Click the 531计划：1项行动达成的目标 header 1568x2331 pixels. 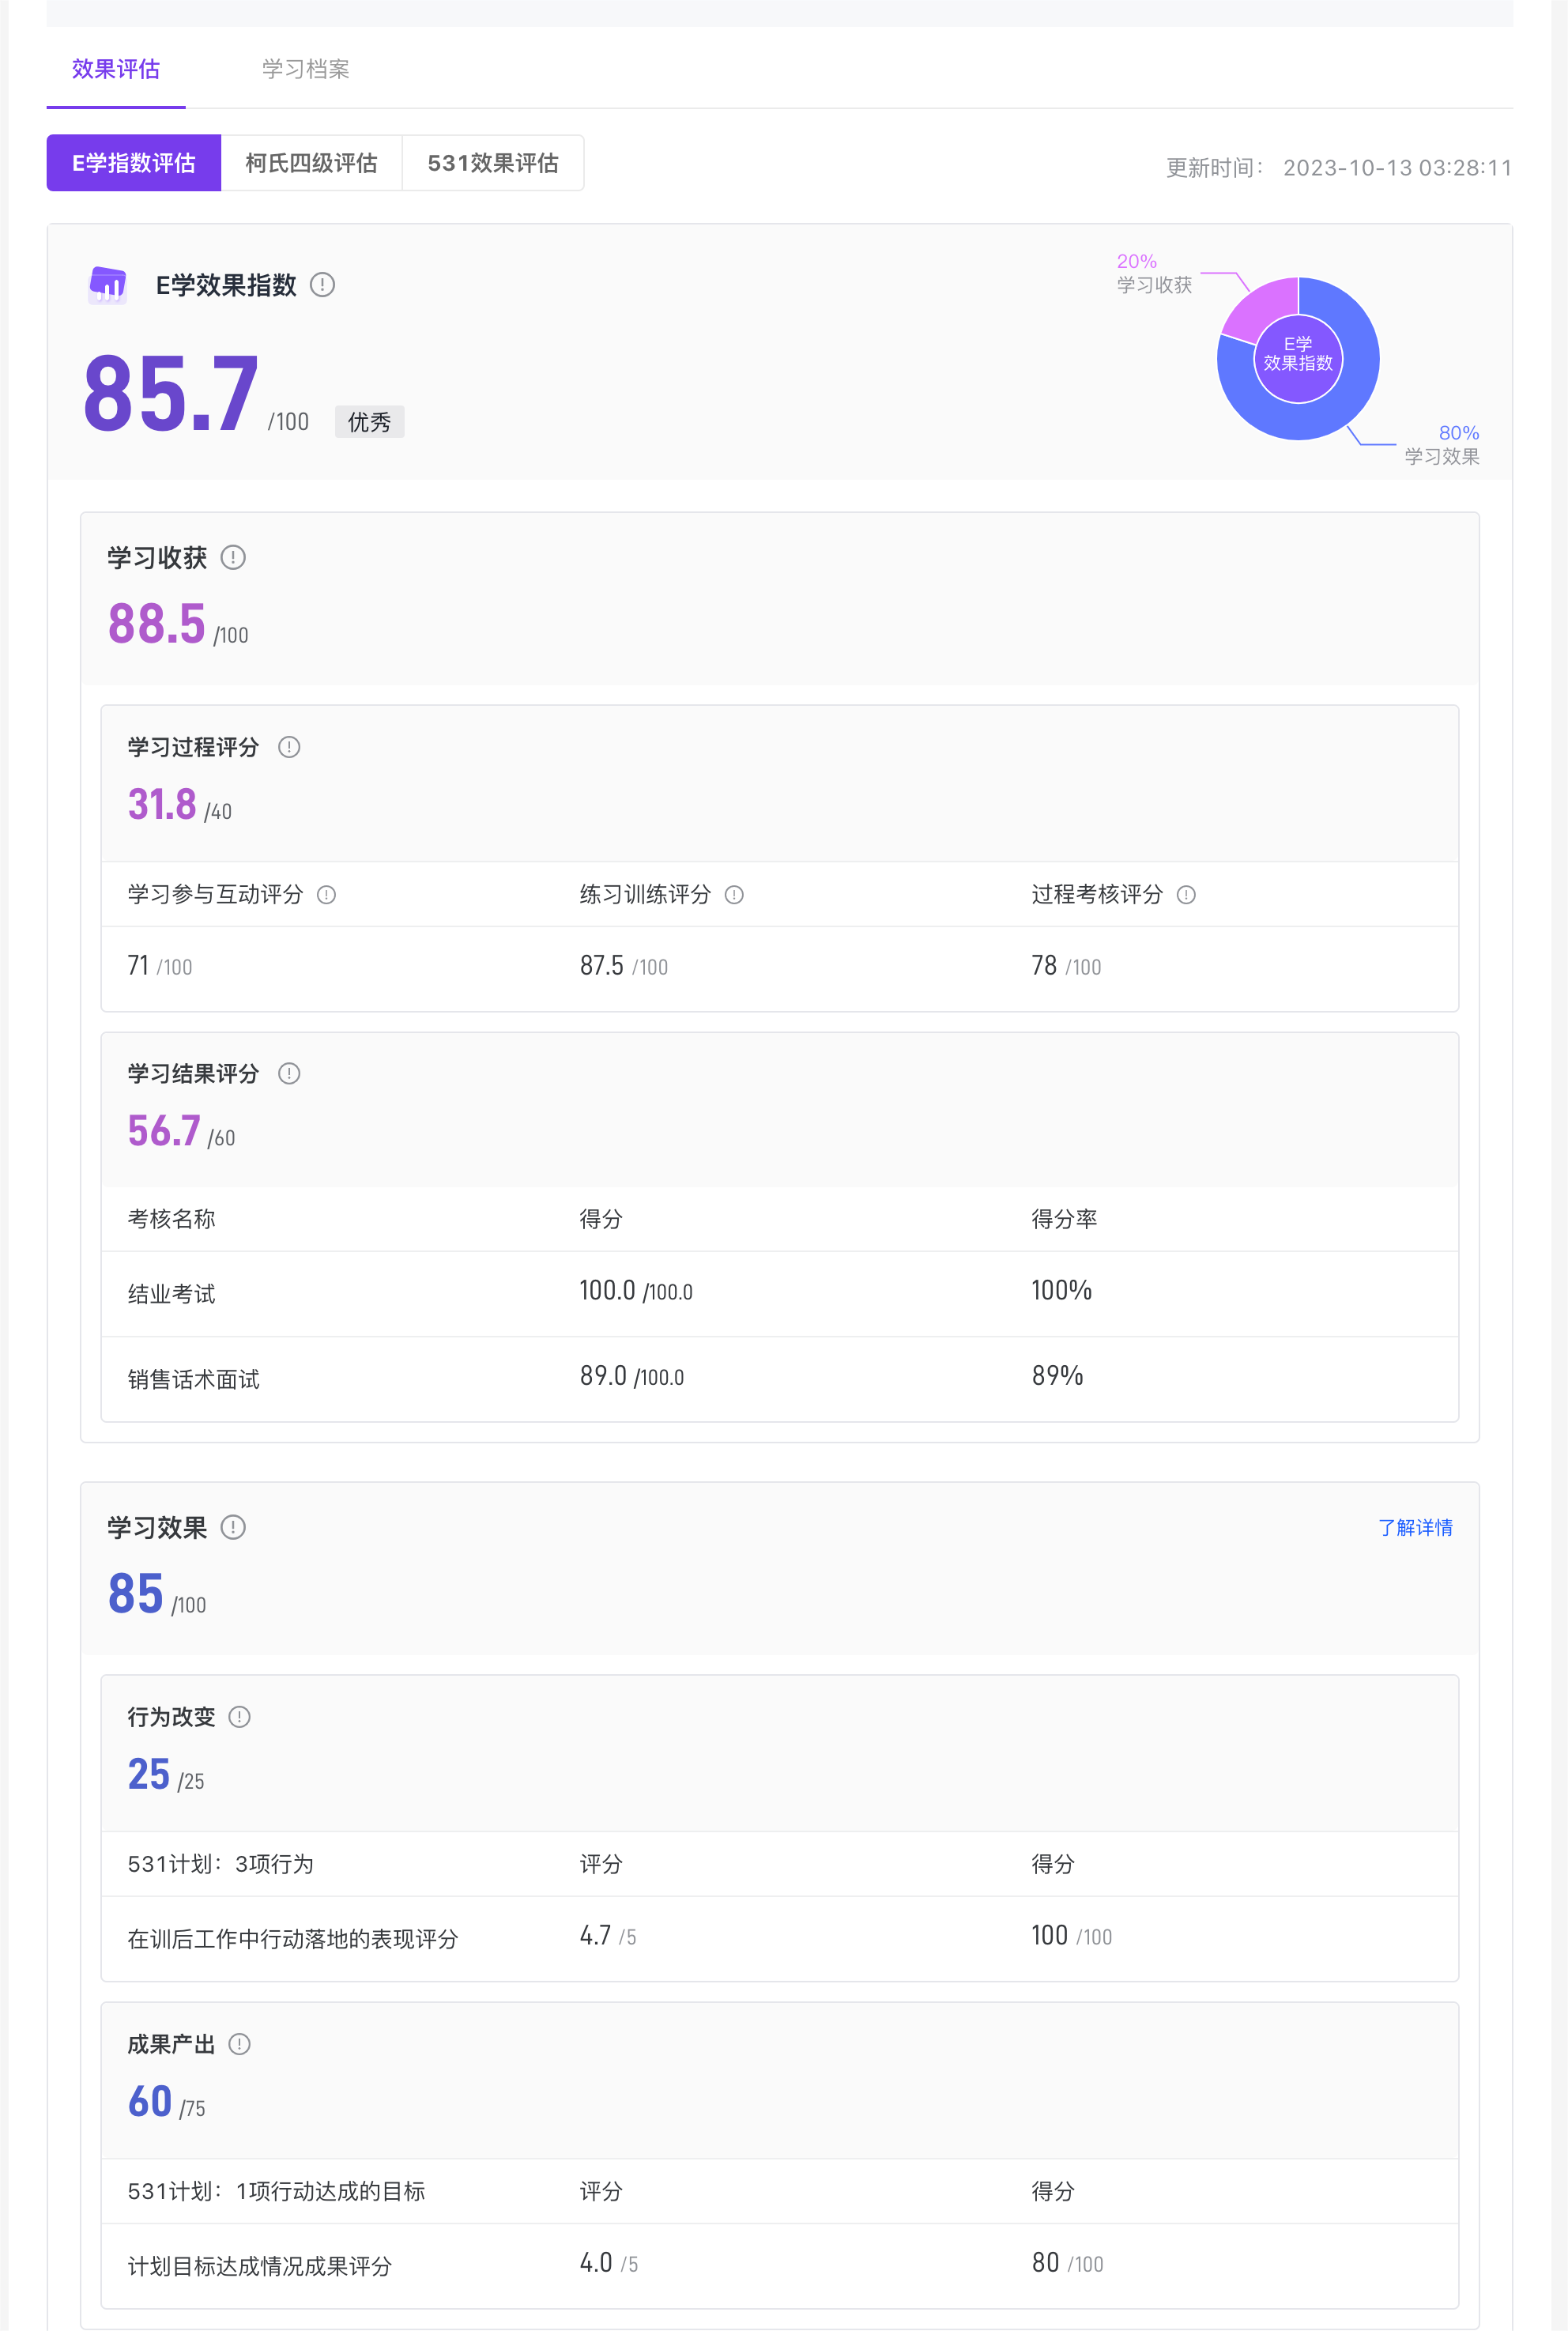[x=276, y=2192]
